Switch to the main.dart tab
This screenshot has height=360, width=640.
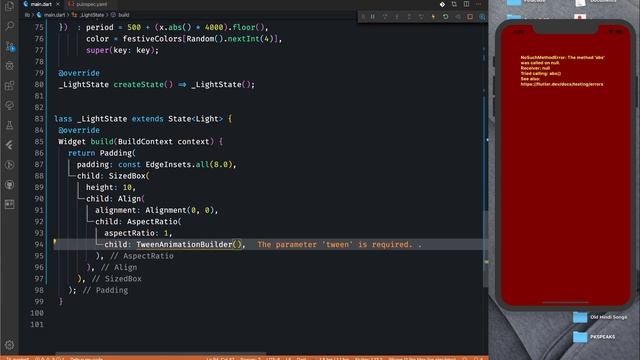click(40, 4)
